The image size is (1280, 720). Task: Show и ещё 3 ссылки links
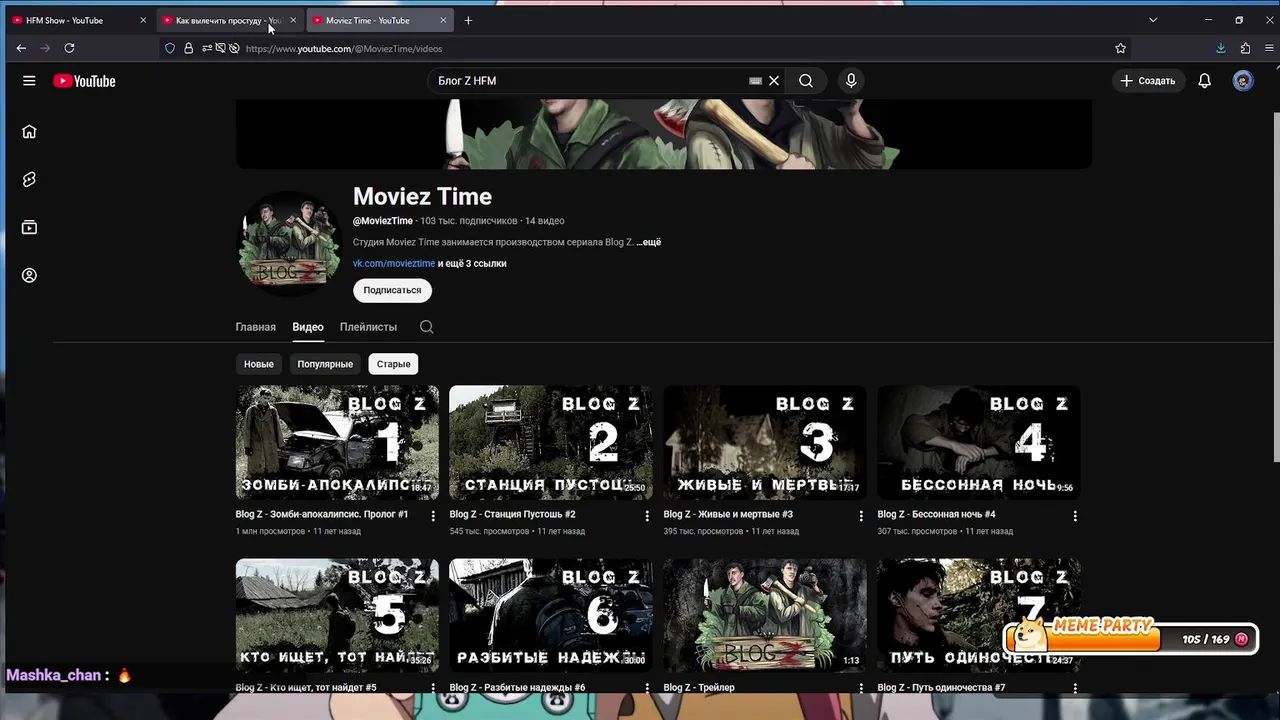[x=472, y=264]
